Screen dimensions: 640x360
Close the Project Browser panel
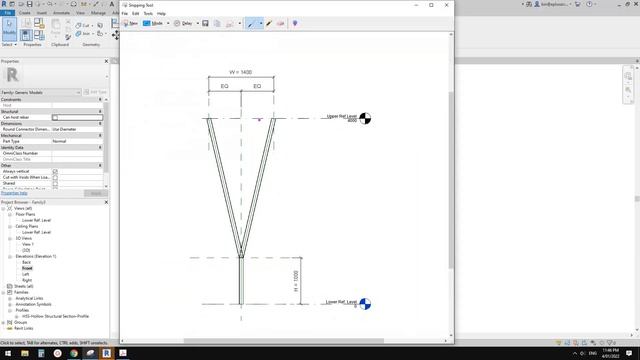(107, 202)
